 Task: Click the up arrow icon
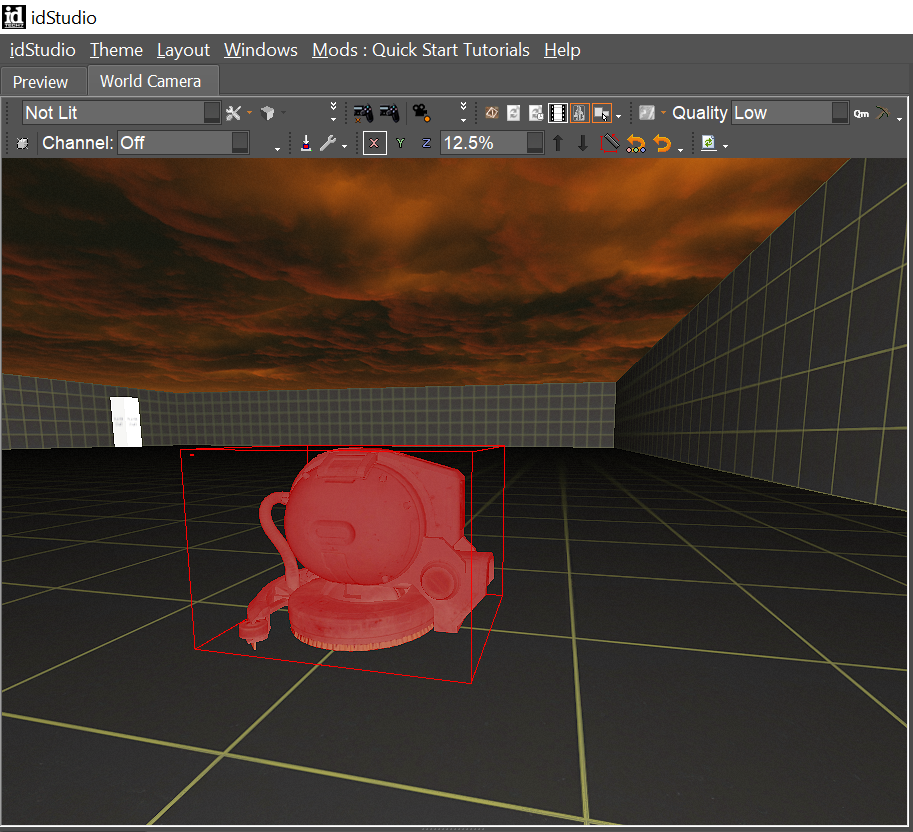pos(558,143)
